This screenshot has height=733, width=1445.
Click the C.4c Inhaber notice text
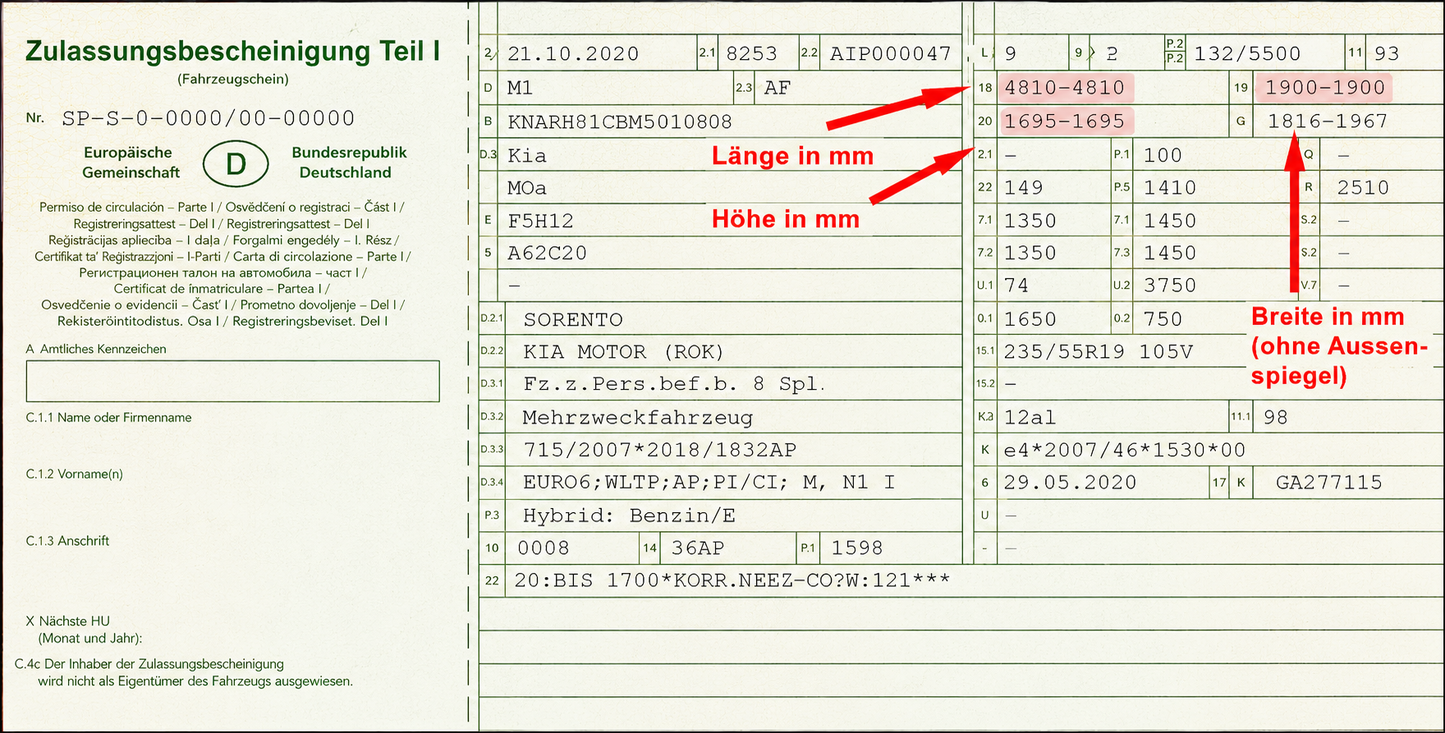click(184, 673)
